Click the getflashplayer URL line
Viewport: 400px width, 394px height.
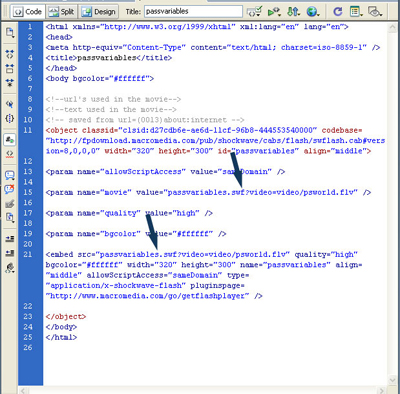tap(154, 296)
